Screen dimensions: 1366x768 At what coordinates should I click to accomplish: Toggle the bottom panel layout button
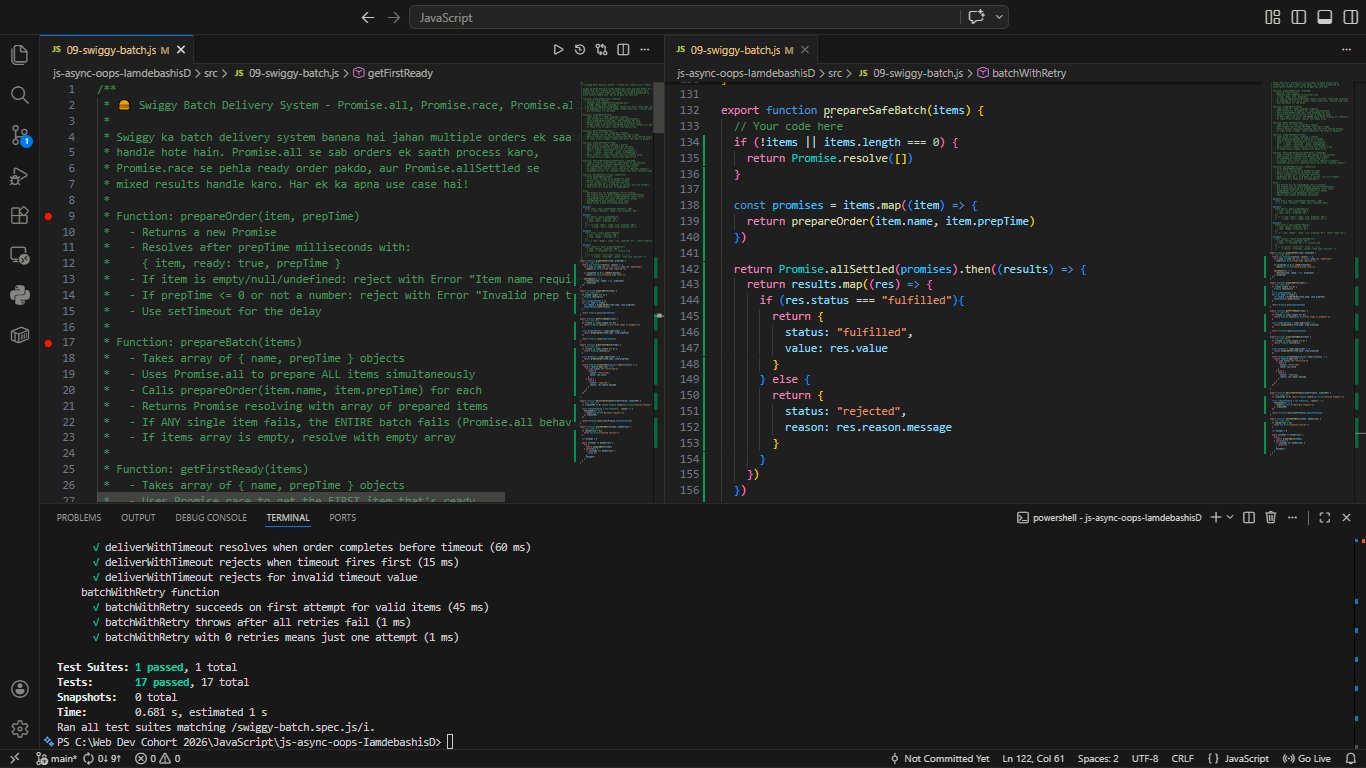(x=1324, y=17)
